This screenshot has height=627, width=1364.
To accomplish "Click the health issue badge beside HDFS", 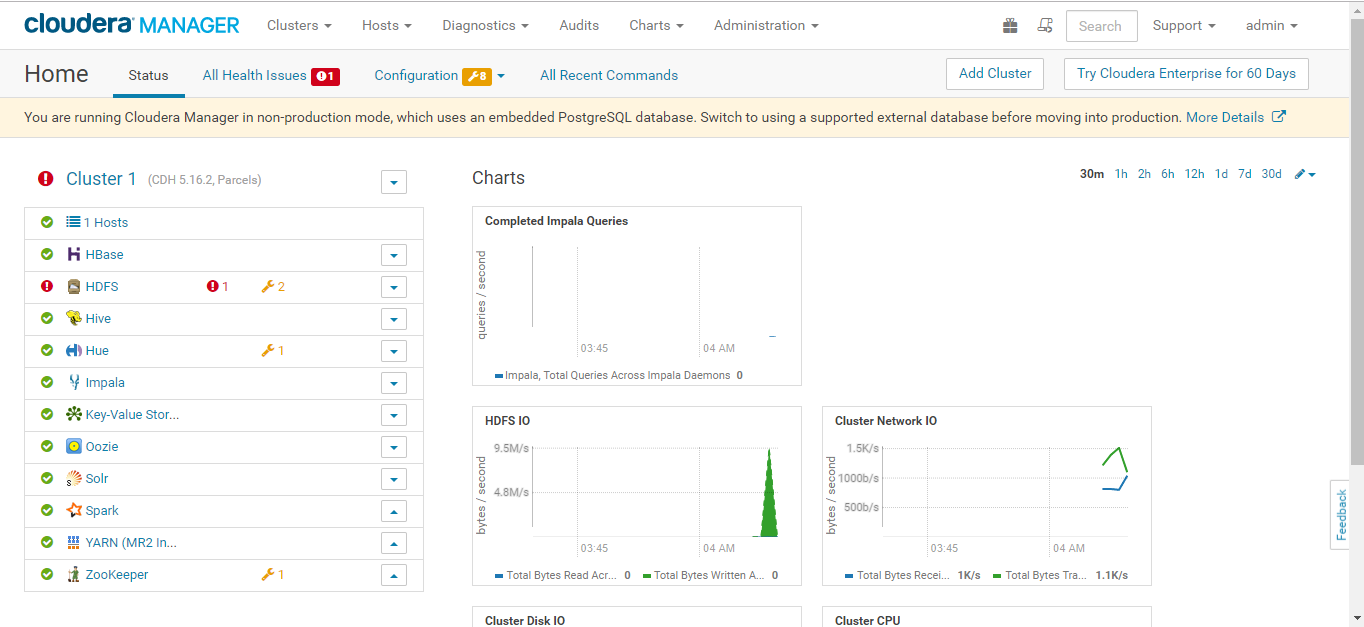I will pyautogui.click(x=216, y=286).
